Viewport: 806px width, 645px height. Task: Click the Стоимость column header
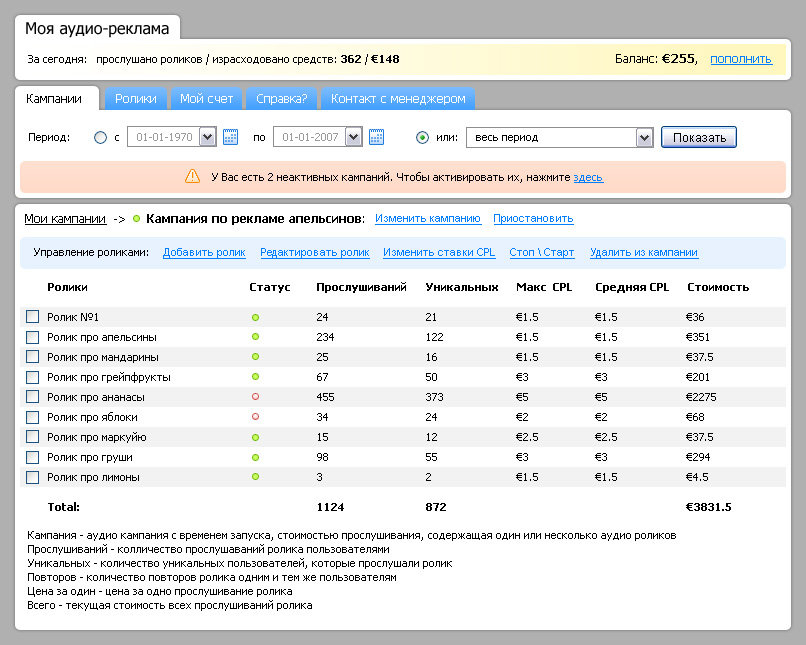(x=718, y=287)
